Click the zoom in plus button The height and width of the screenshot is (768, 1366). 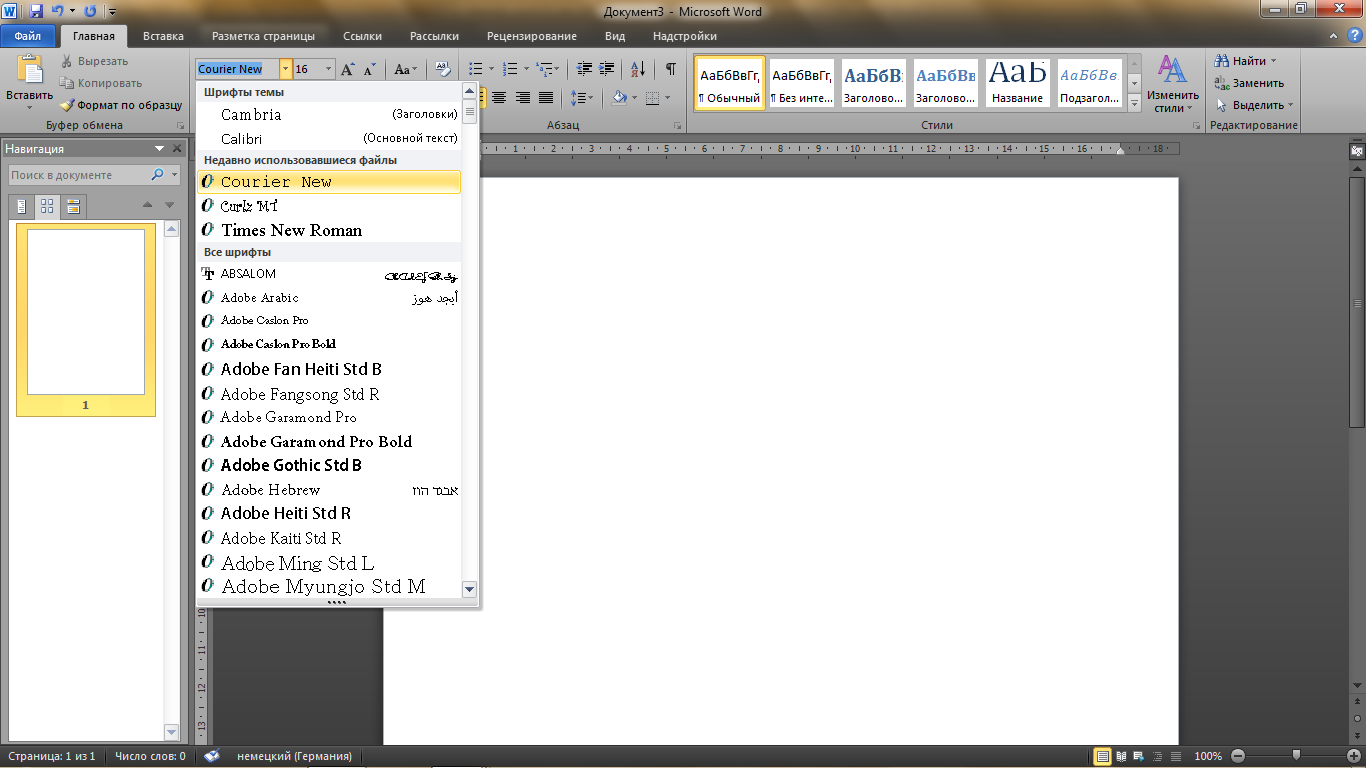tap(1352, 756)
